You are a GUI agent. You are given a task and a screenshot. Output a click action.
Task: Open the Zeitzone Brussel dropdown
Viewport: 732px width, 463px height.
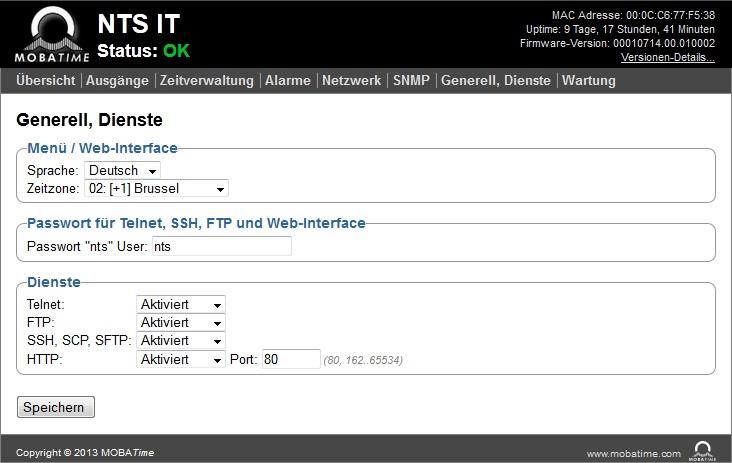[x=156, y=189]
